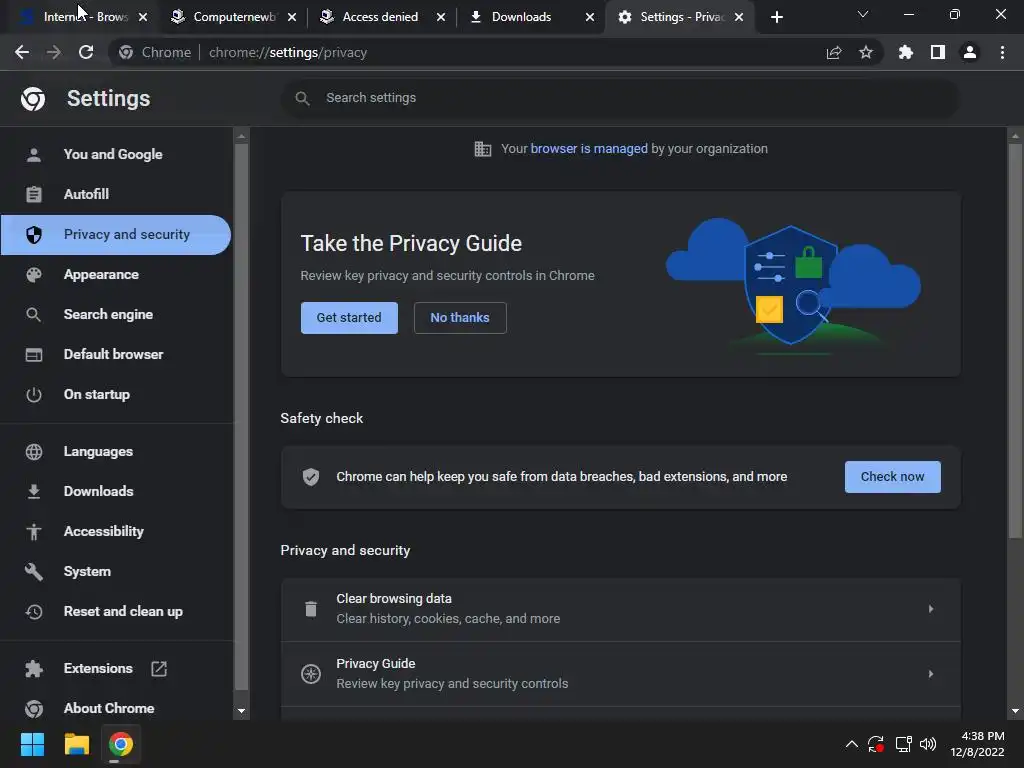The image size is (1024, 768).
Task: Click the Search settings field
Action: pyautogui.click(x=620, y=98)
